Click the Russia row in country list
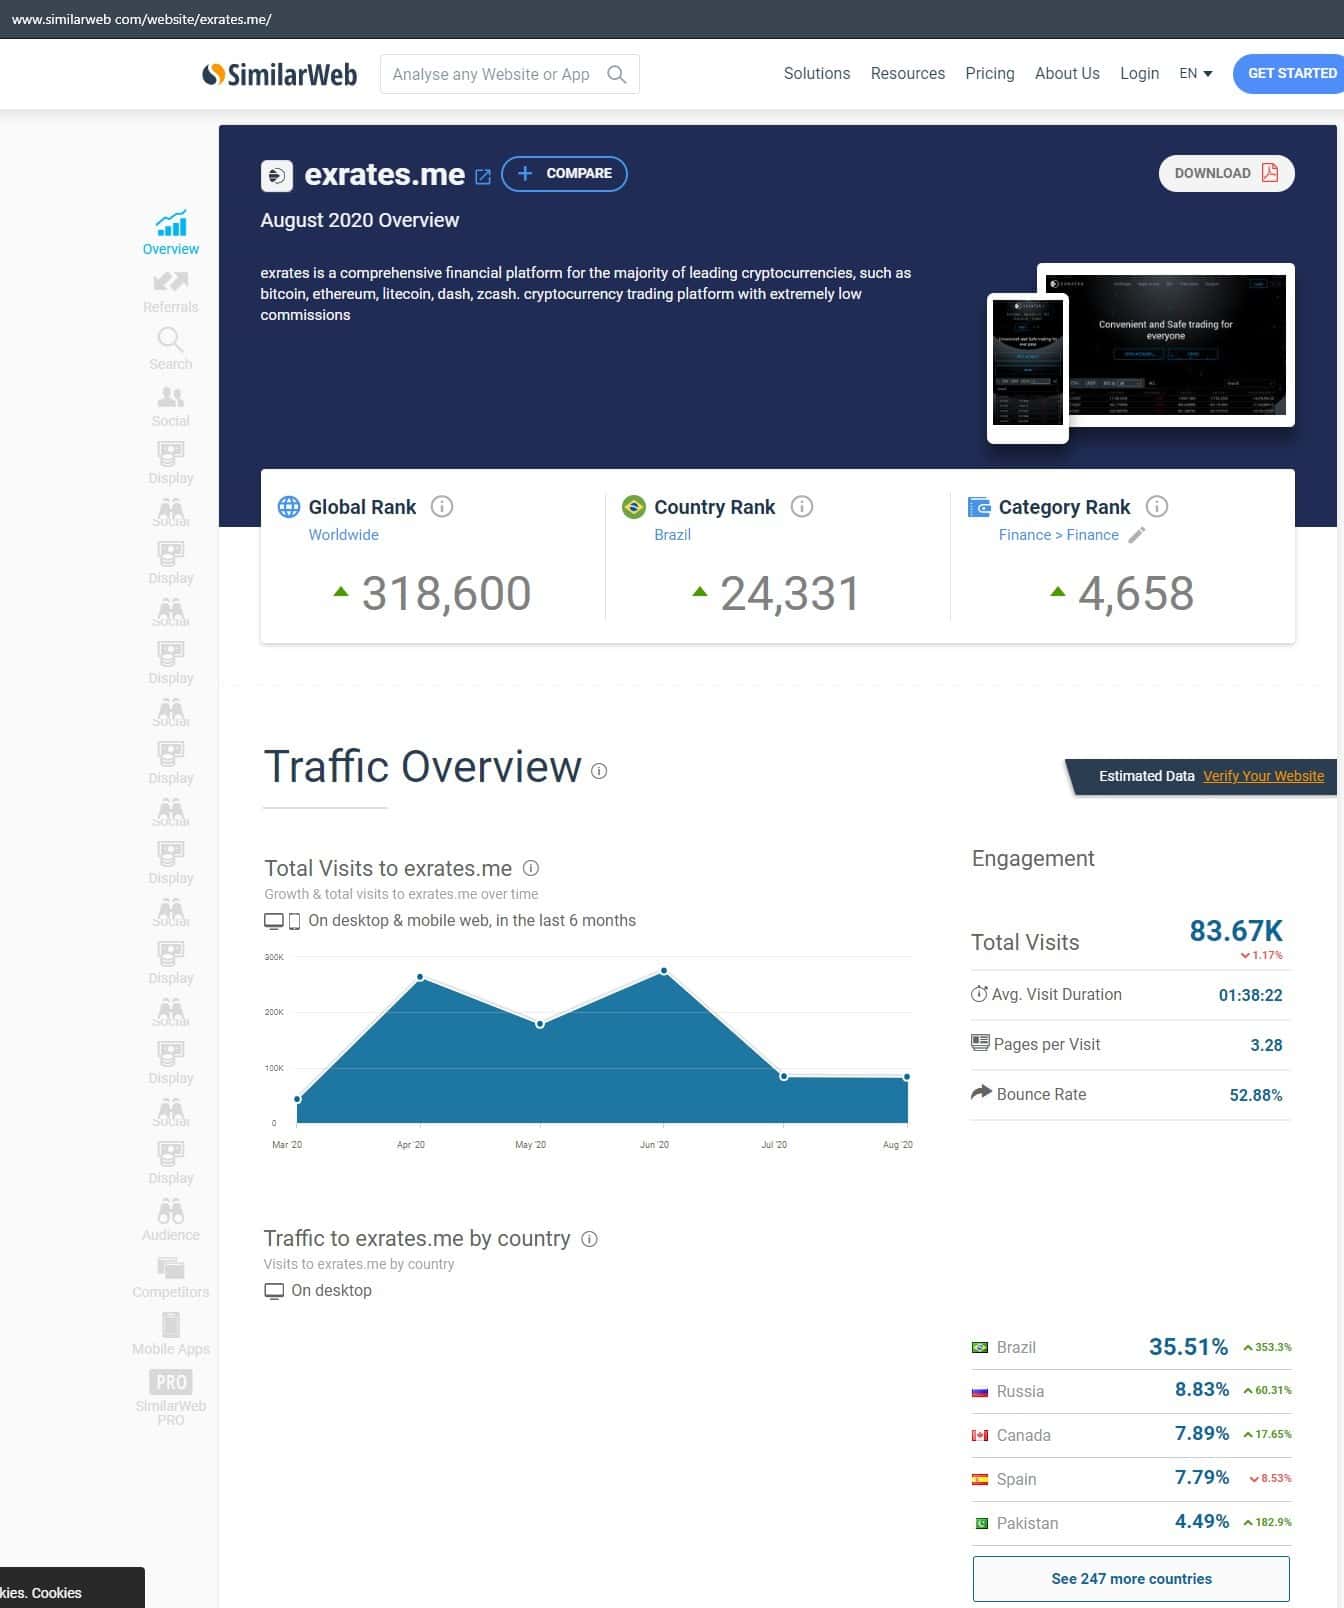 [1131, 1391]
